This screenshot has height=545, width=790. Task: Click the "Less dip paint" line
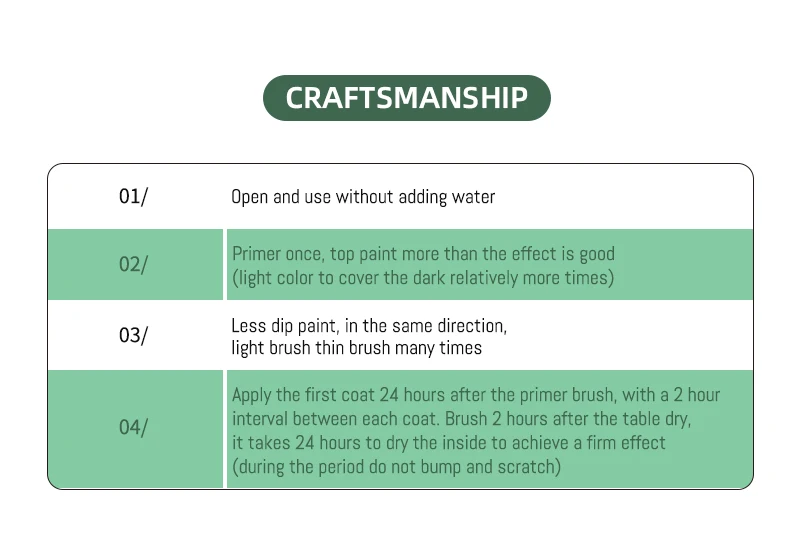369,325
